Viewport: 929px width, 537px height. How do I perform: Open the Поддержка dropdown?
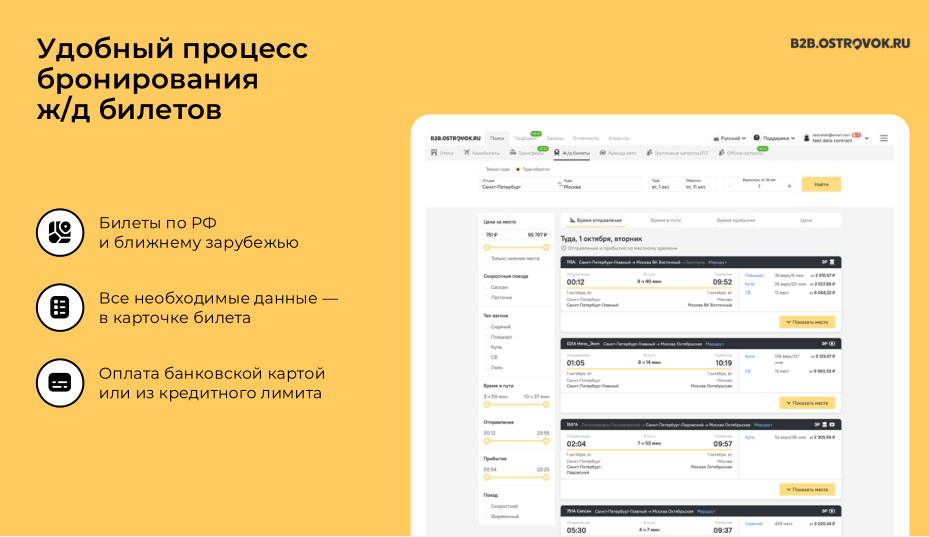(x=775, y=138)
